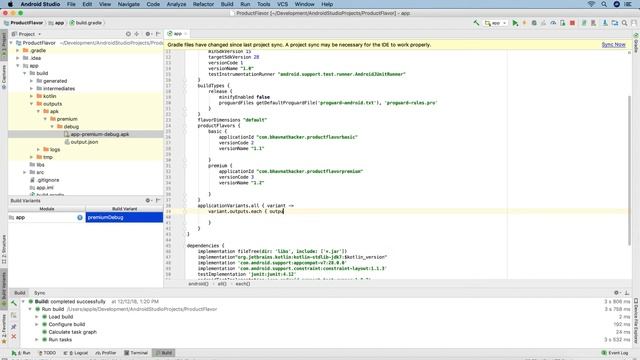Click the Favorites side tab with star
The height and width of the screenshot is (360, 640).
[x=4, y=329]
